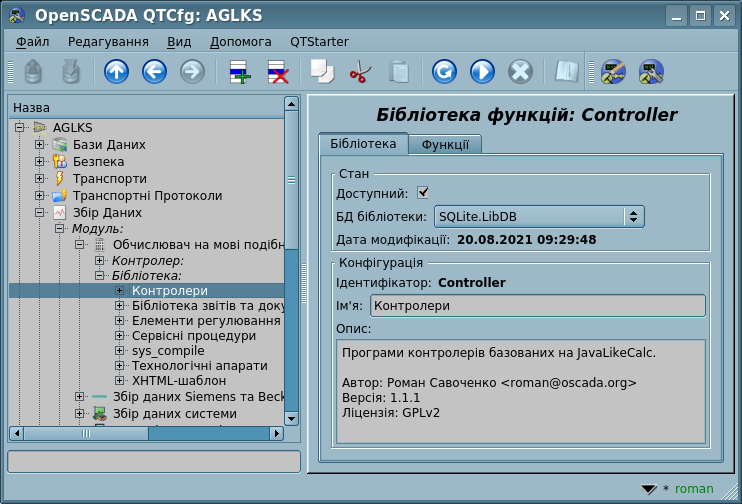Click the Ім'я input field

(537, 306)
